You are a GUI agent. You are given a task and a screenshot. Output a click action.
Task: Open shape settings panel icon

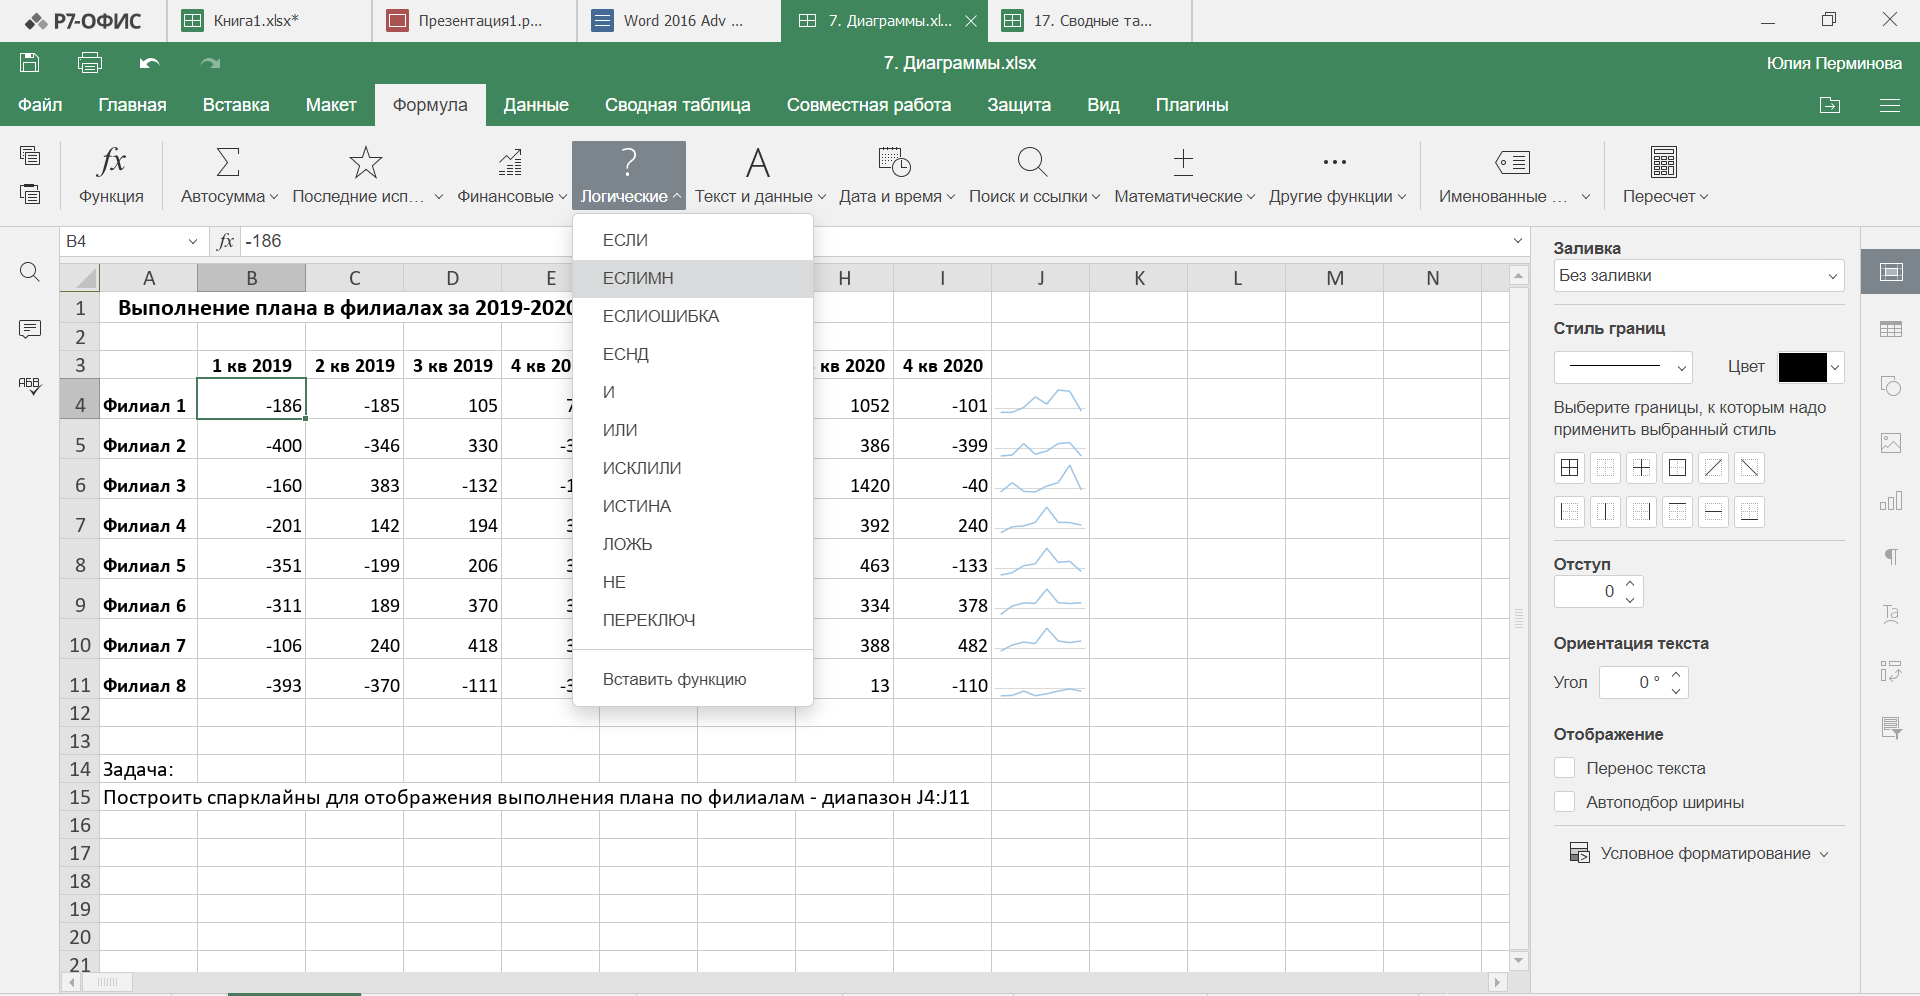click(1891, 386)
